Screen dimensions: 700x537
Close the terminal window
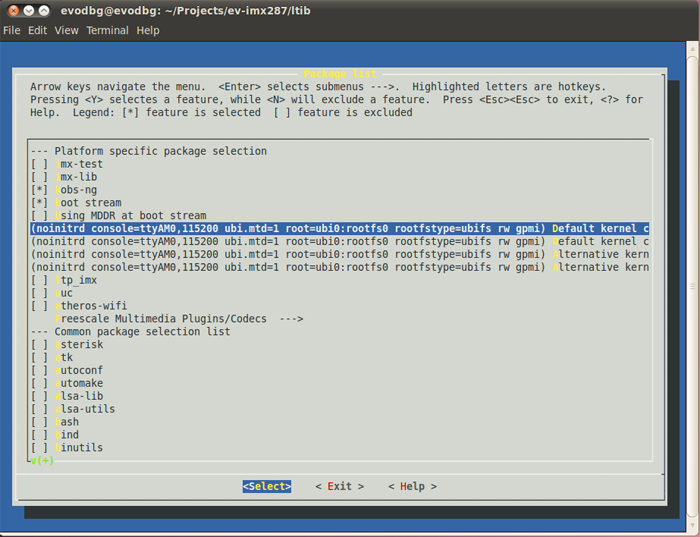tap(13, 10)
